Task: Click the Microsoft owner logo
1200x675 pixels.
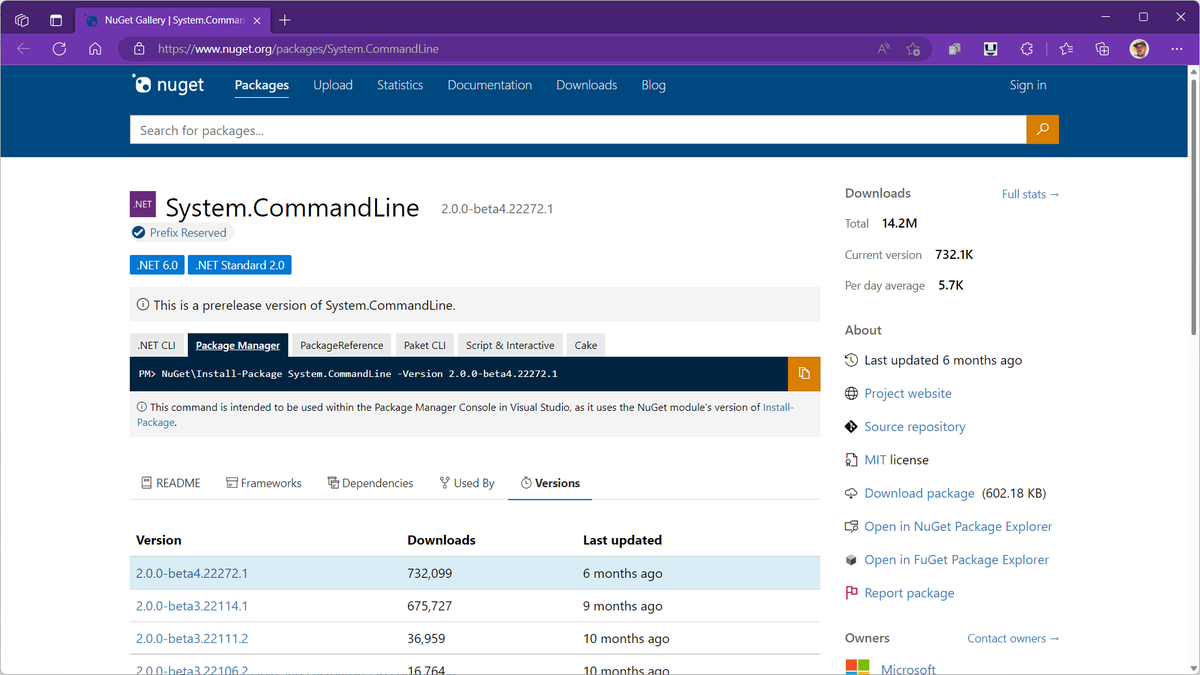Action: click(858, 667)
